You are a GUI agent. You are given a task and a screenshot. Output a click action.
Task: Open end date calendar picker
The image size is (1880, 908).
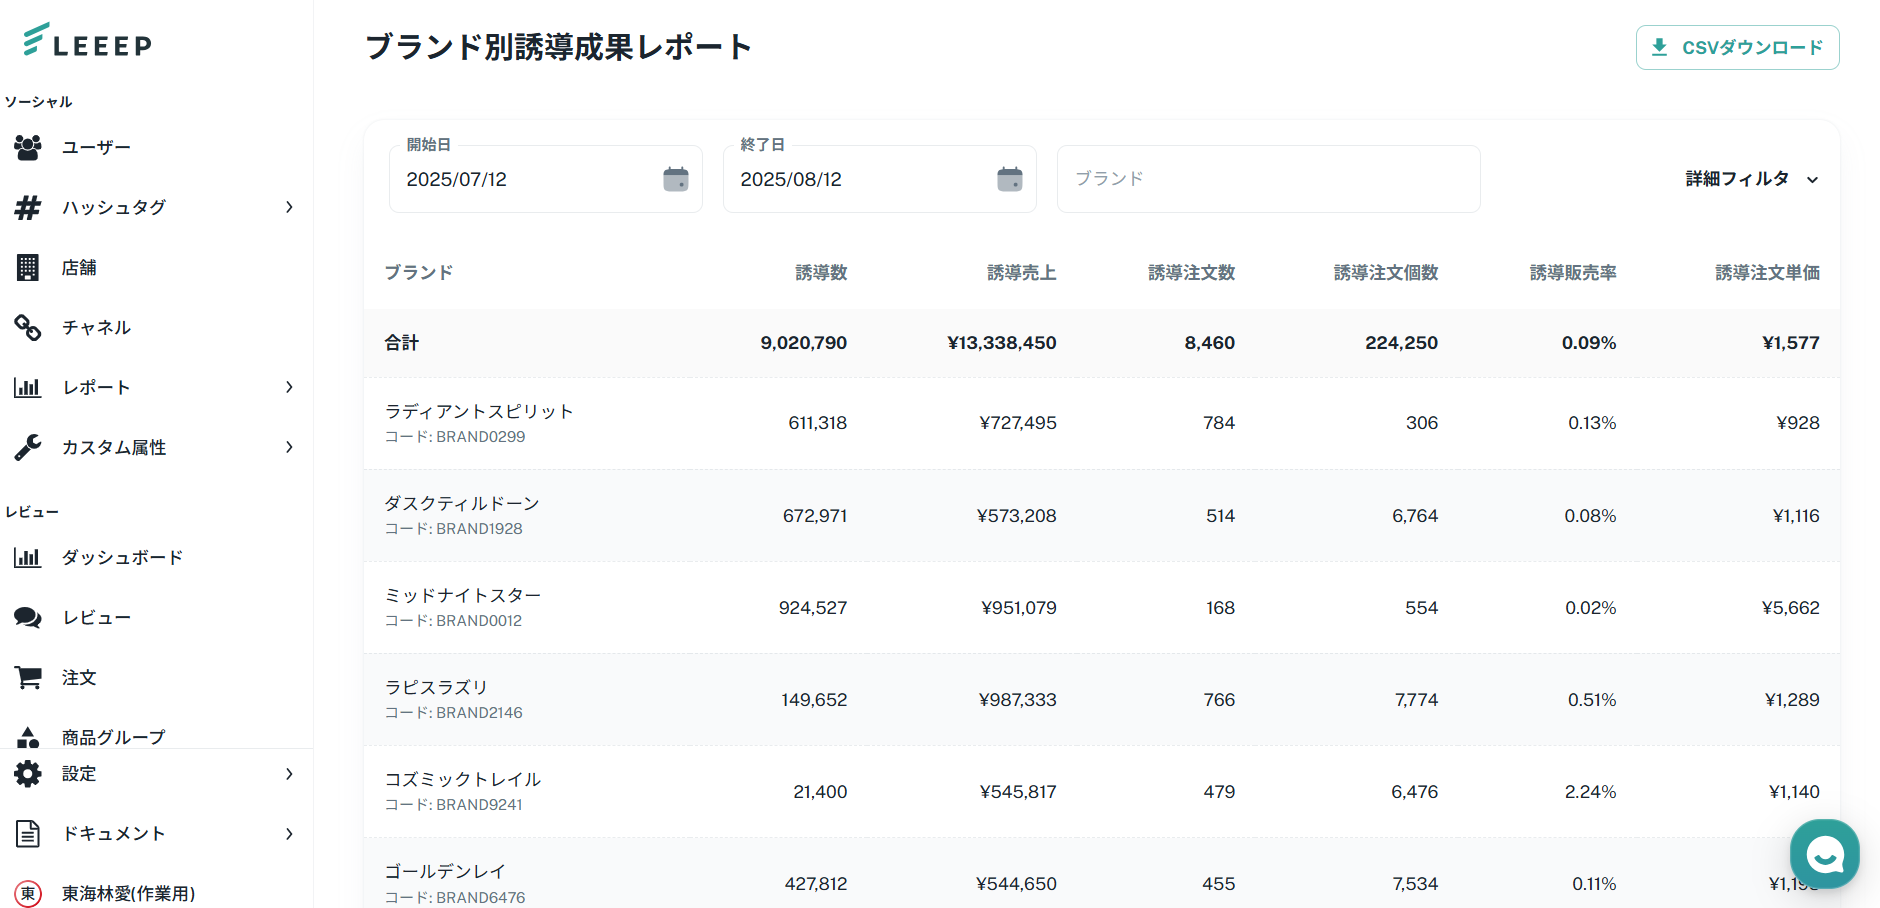[x=1010, y=179]
